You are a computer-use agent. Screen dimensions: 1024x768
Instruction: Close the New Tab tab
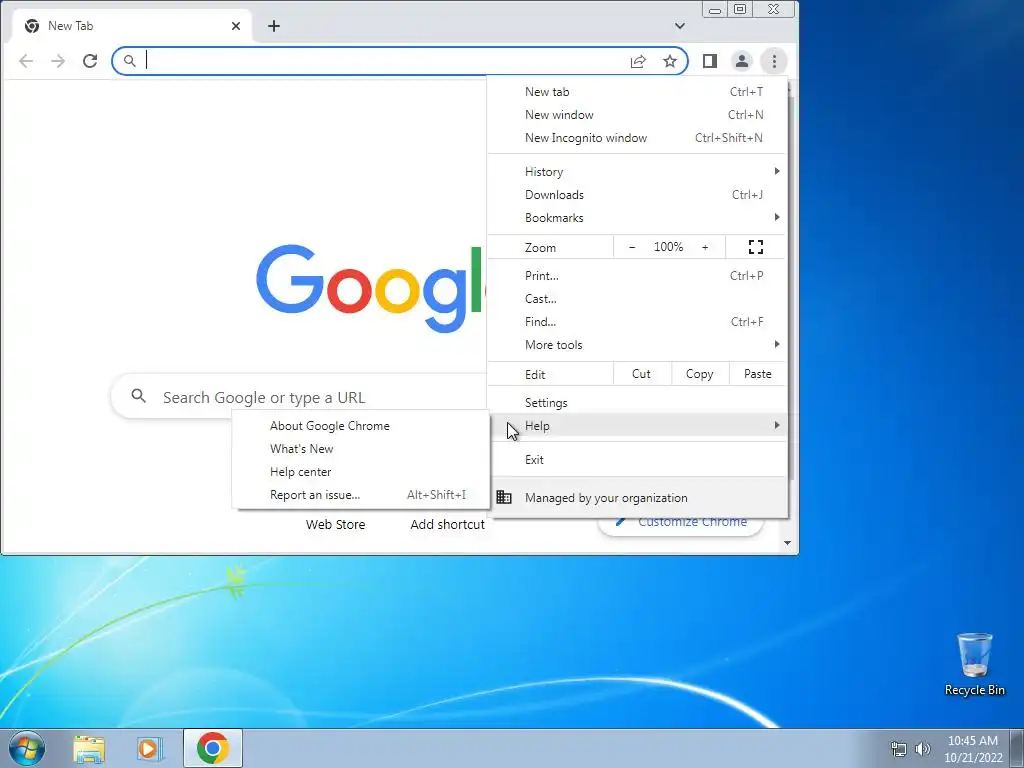236,26
